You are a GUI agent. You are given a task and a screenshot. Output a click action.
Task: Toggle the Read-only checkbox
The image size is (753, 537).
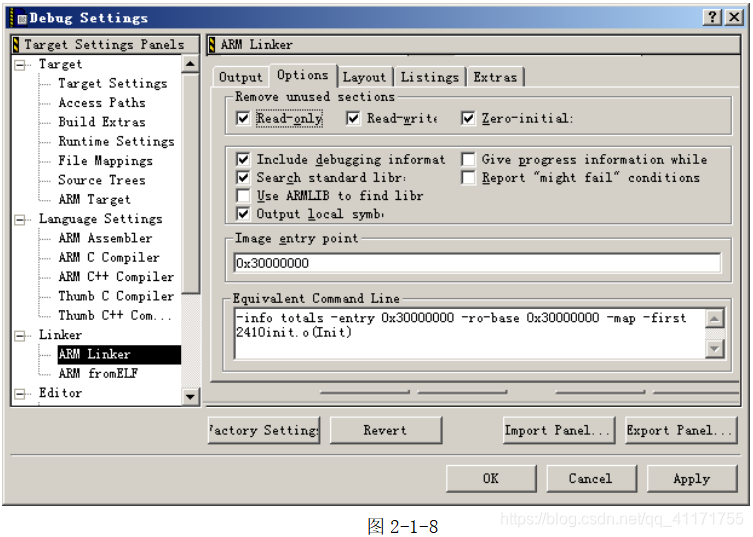point(243,118)
